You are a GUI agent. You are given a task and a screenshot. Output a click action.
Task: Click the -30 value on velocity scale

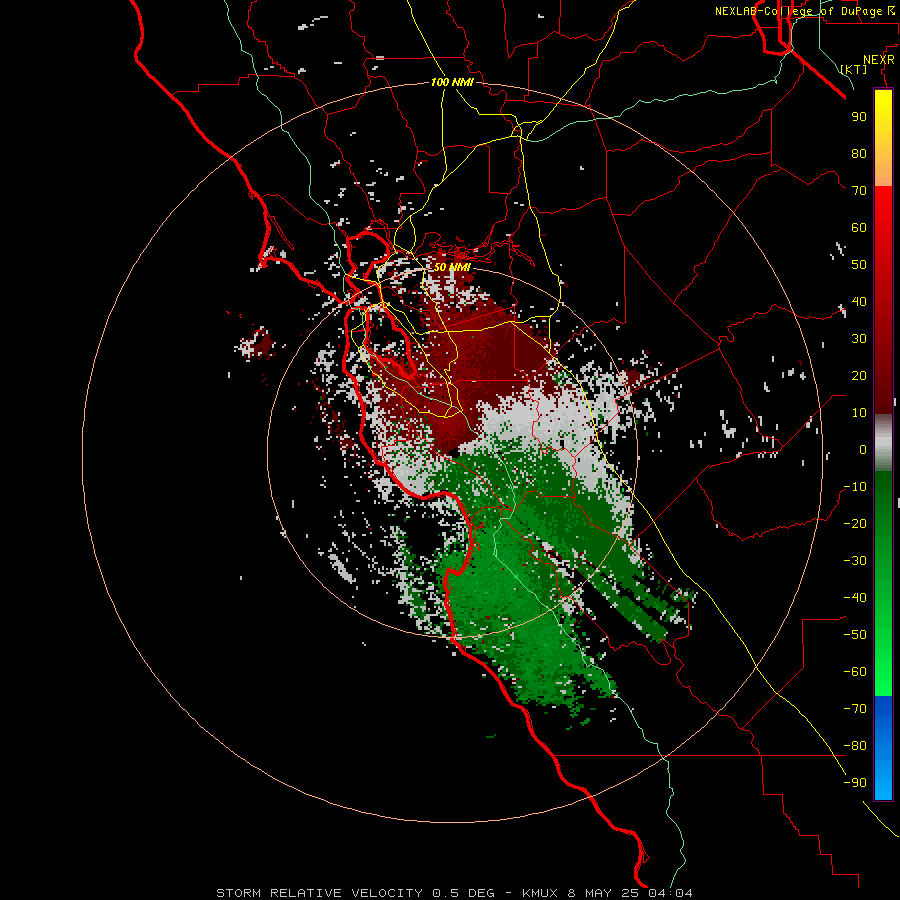click(x=855, y=561)
